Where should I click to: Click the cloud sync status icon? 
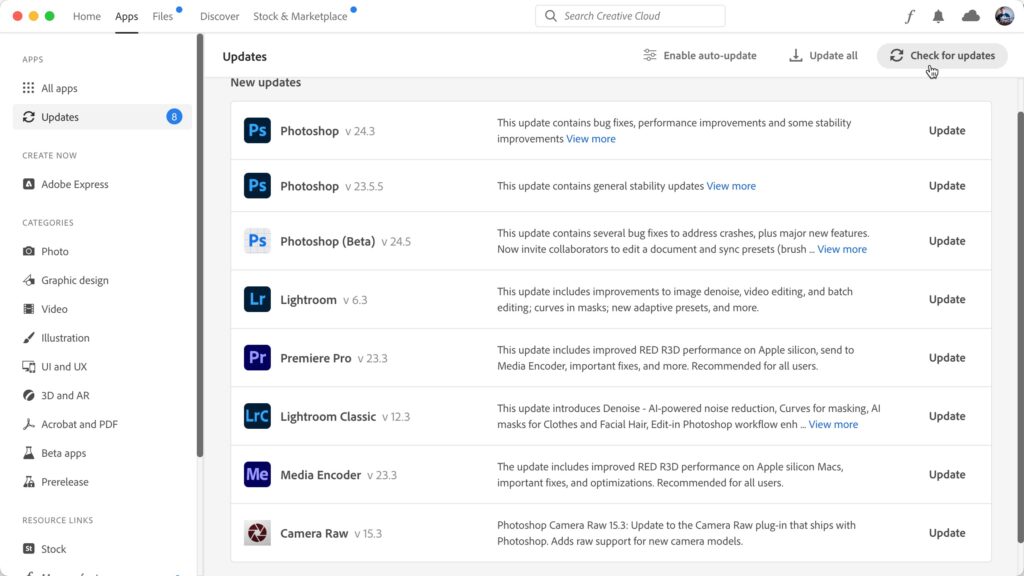coord(970,16)
